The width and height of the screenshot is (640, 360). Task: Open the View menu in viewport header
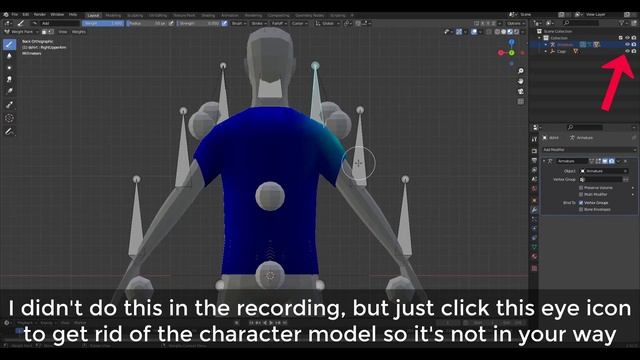tap(62, 31)
